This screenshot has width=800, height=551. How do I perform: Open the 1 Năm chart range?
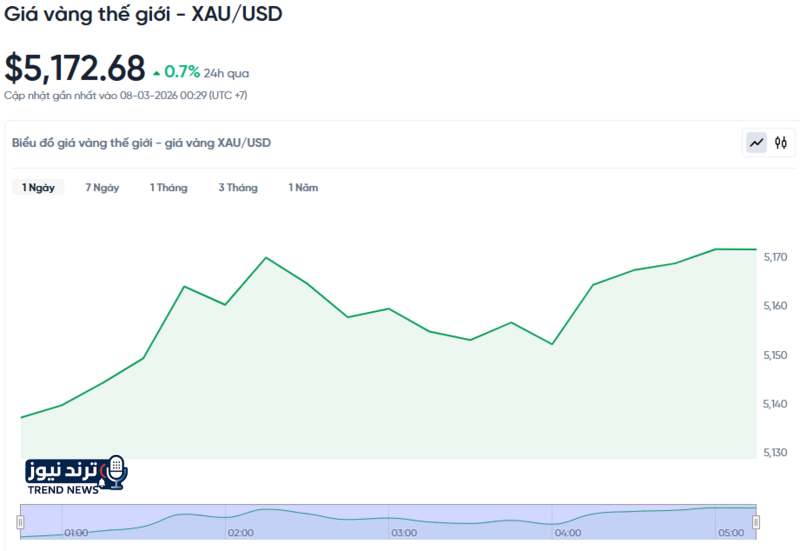pyautogui.click(x=303, y=187)
